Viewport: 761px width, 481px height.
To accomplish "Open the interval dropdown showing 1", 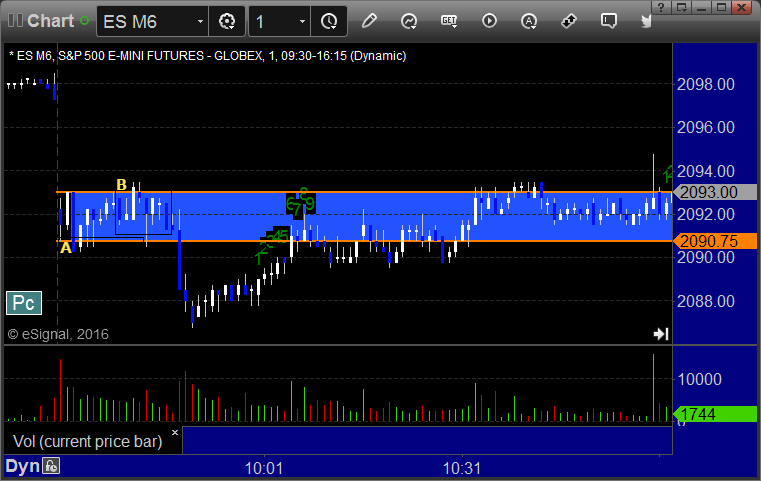I will click(x=302, y=21).
